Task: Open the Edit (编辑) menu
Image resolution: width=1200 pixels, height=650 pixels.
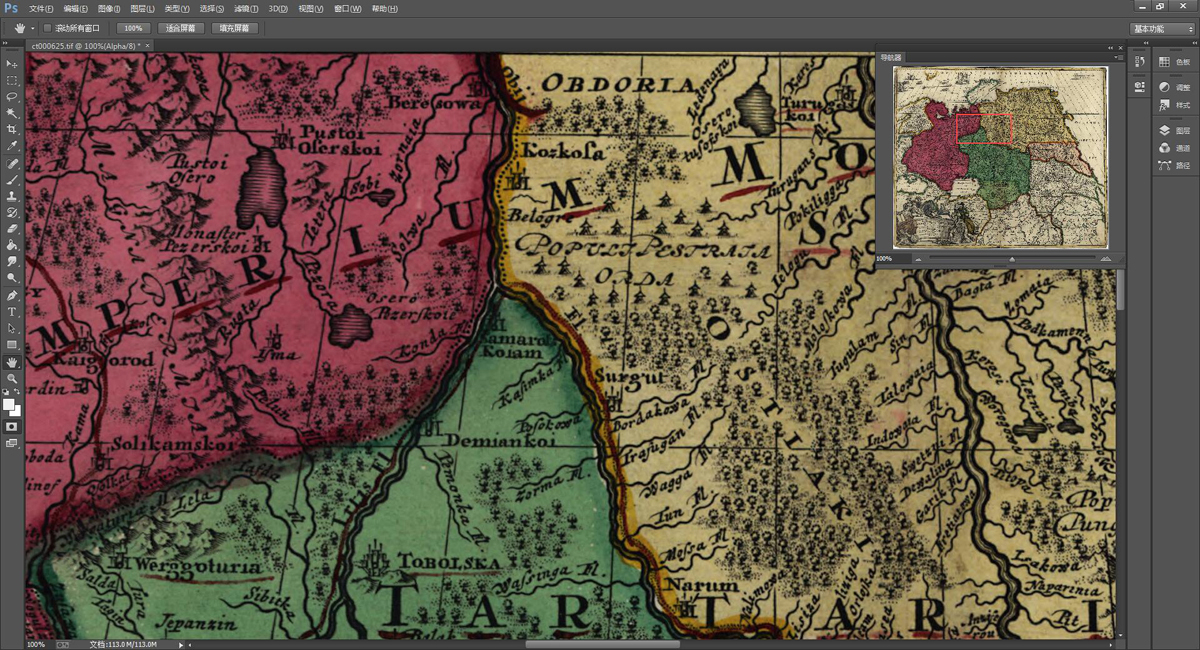Action: [75, 8]
